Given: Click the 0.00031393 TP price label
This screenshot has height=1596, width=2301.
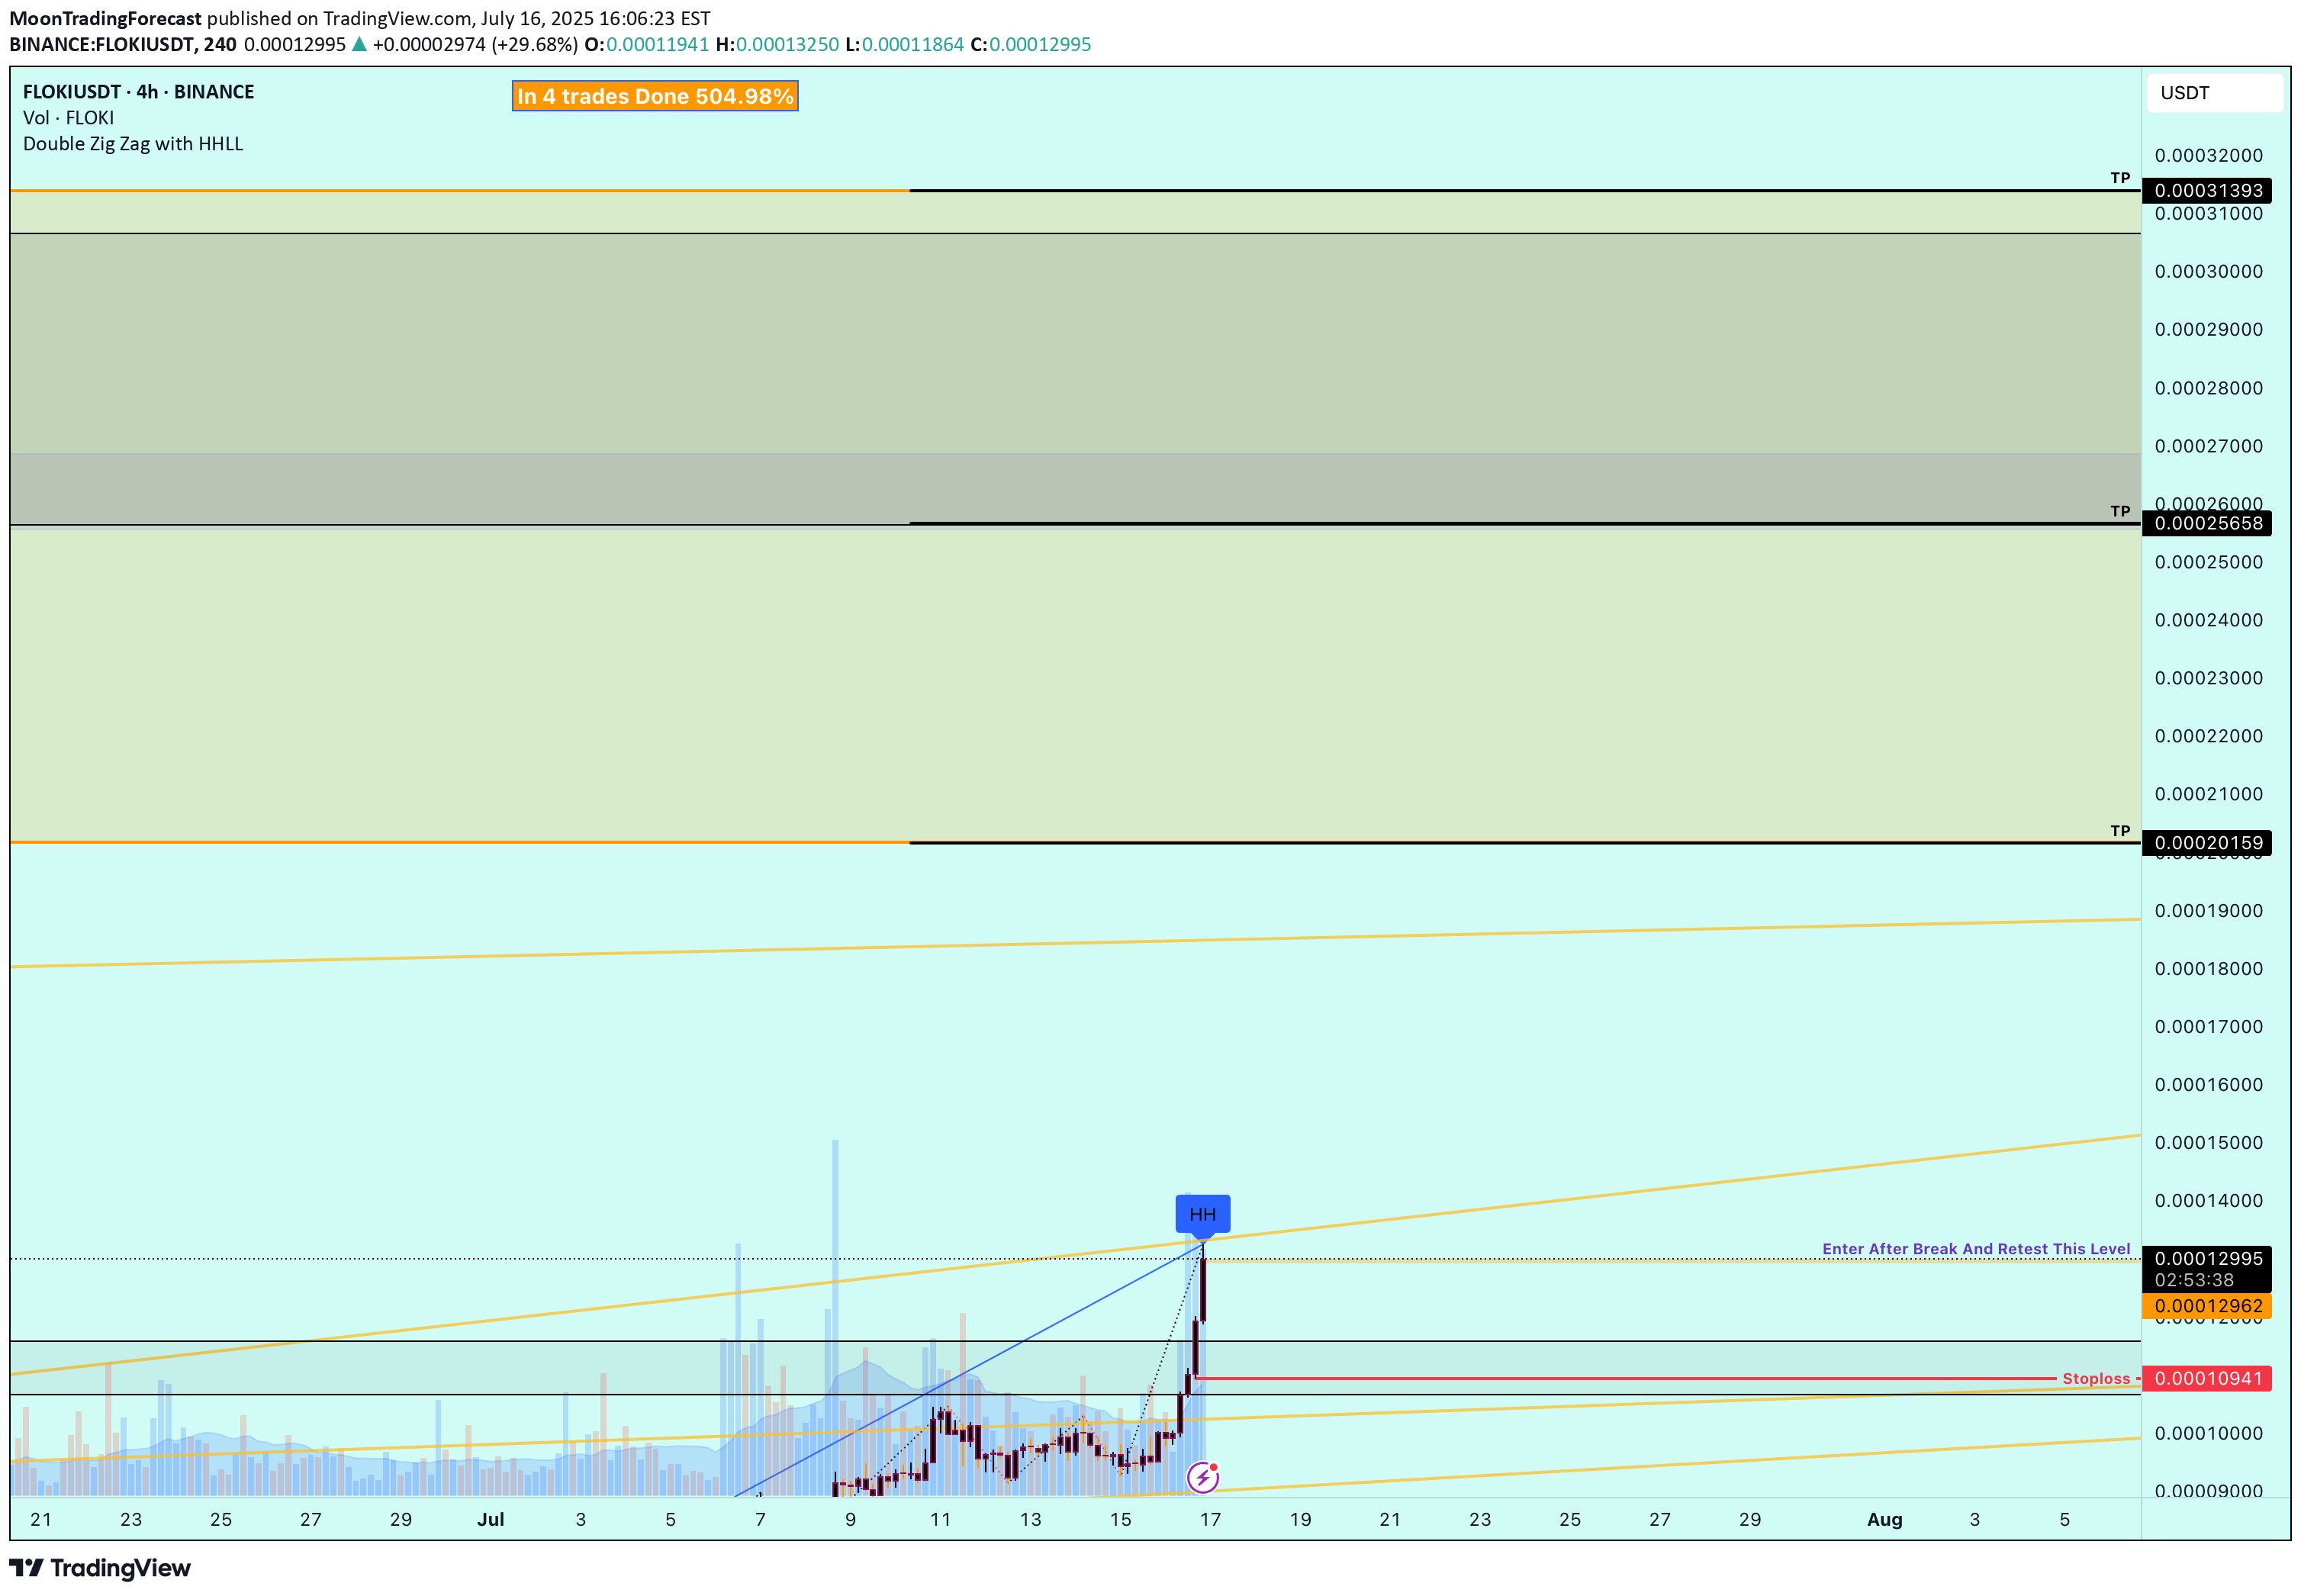Looking at the screenshot, I should click(x=2206, y=190).
